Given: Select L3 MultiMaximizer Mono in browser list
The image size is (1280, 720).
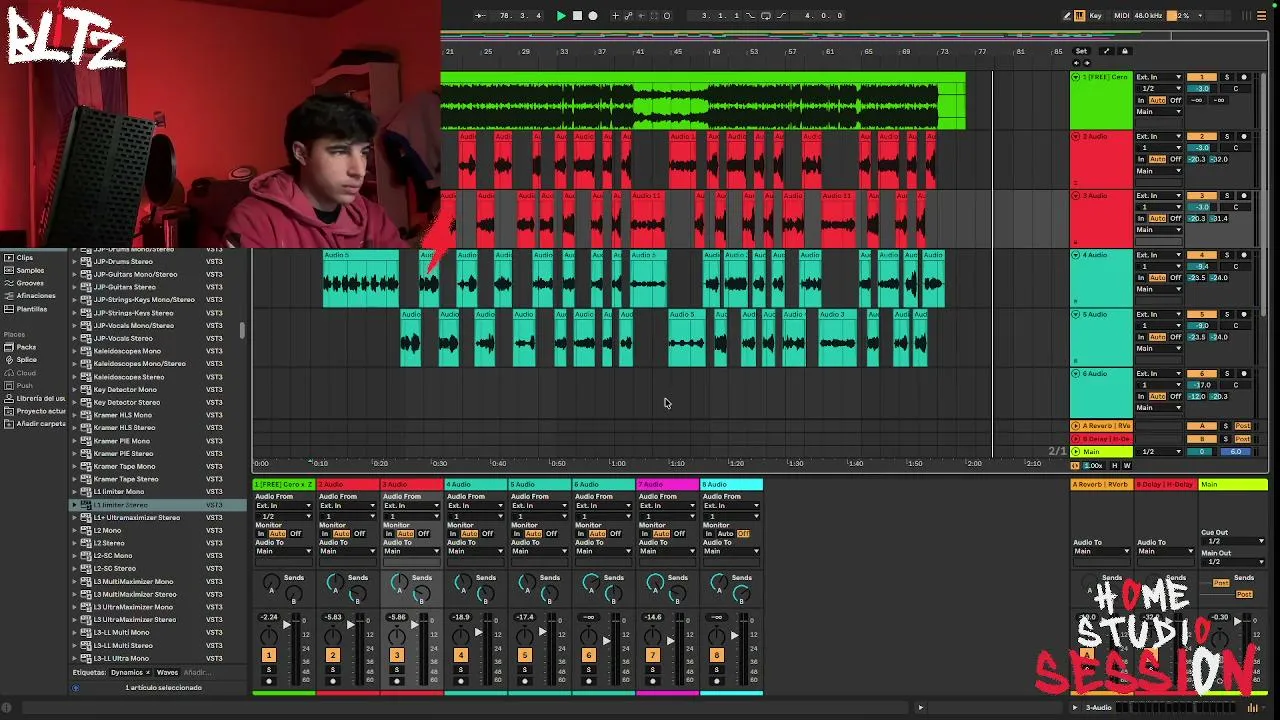Looking at the screenshot, I should 133,582.
